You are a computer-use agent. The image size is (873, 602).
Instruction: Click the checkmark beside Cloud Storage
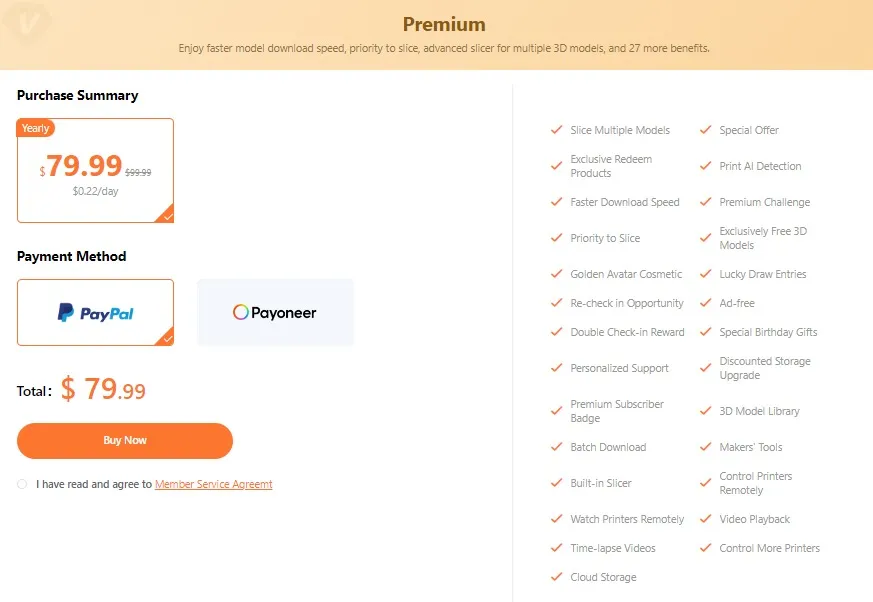556,577
